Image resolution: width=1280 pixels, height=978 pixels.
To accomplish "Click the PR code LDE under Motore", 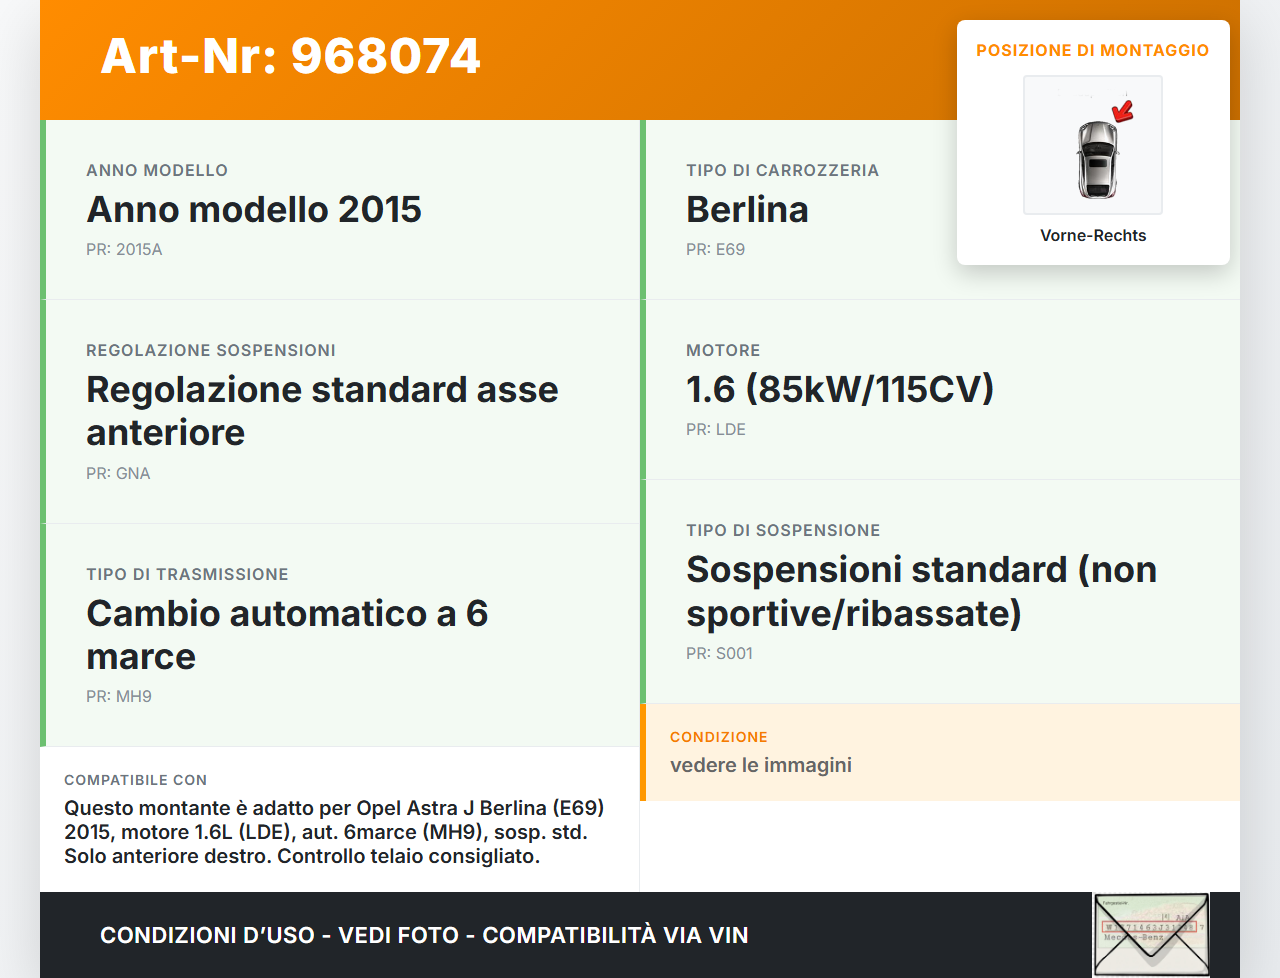I will coord(715,429).
